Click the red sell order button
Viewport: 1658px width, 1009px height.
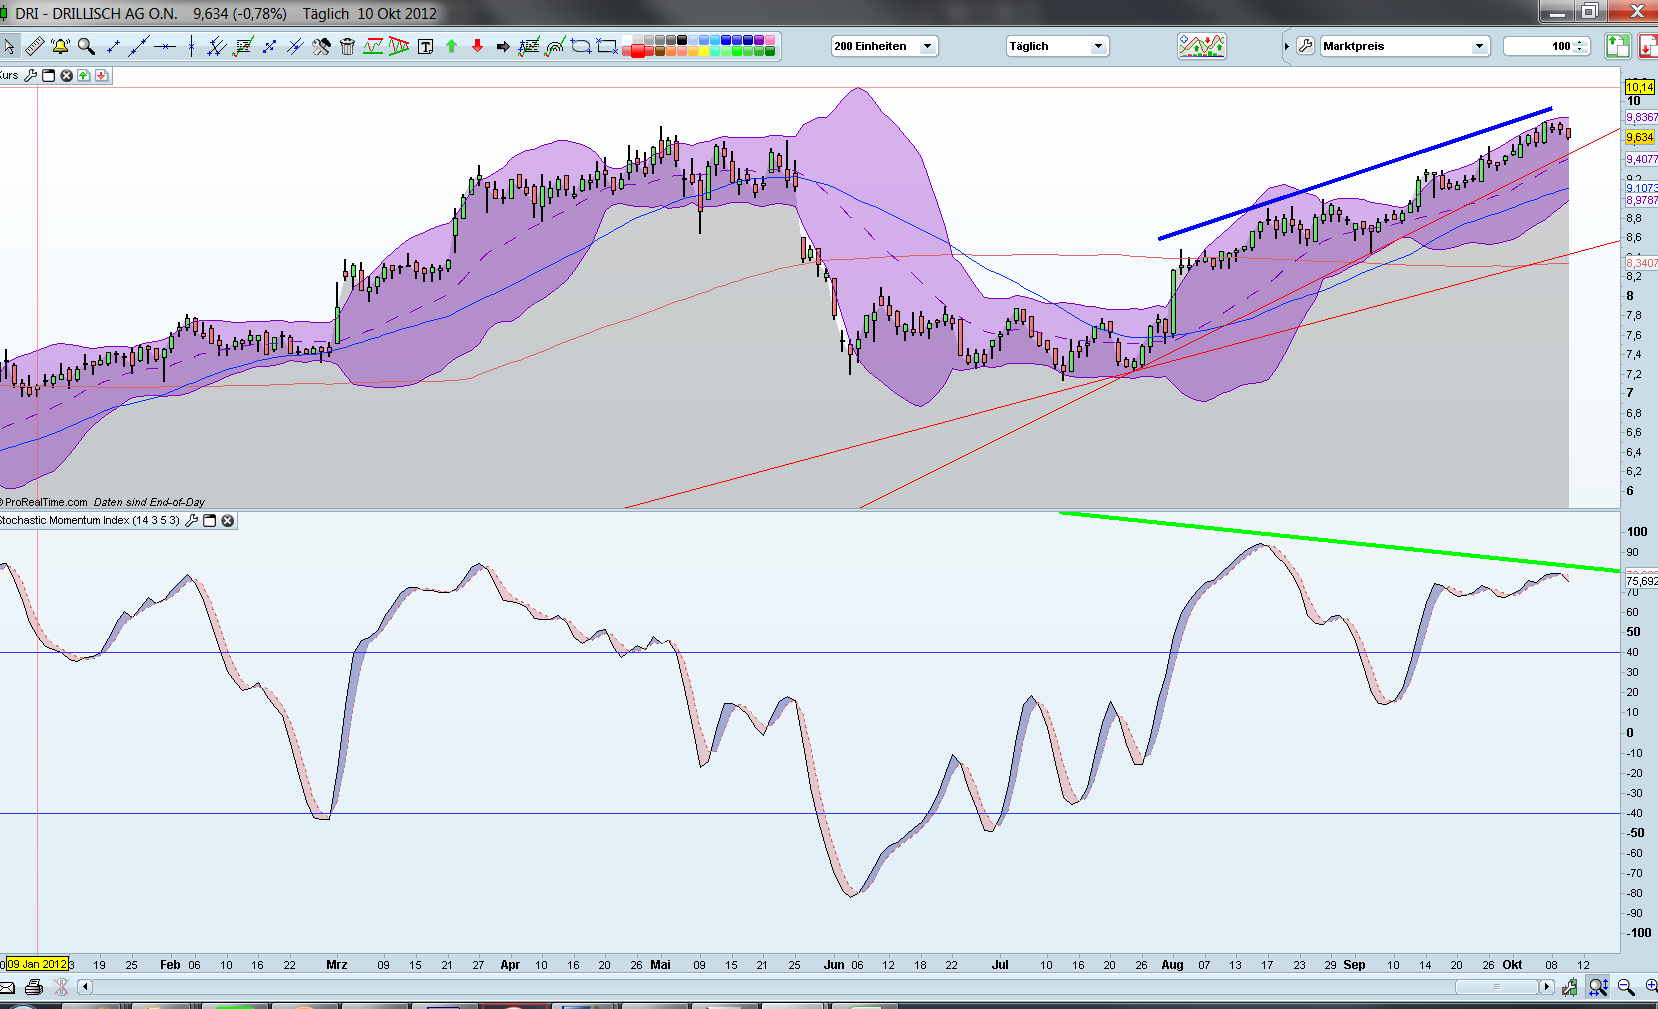pyautogui.click(x=1646, y=46)
